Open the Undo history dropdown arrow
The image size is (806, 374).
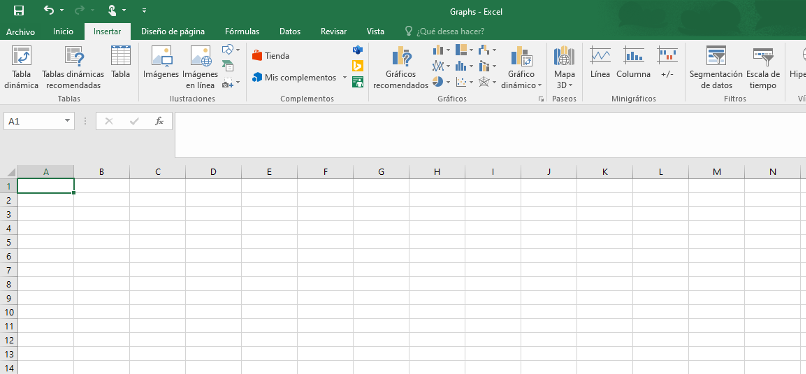coord(62,10)
